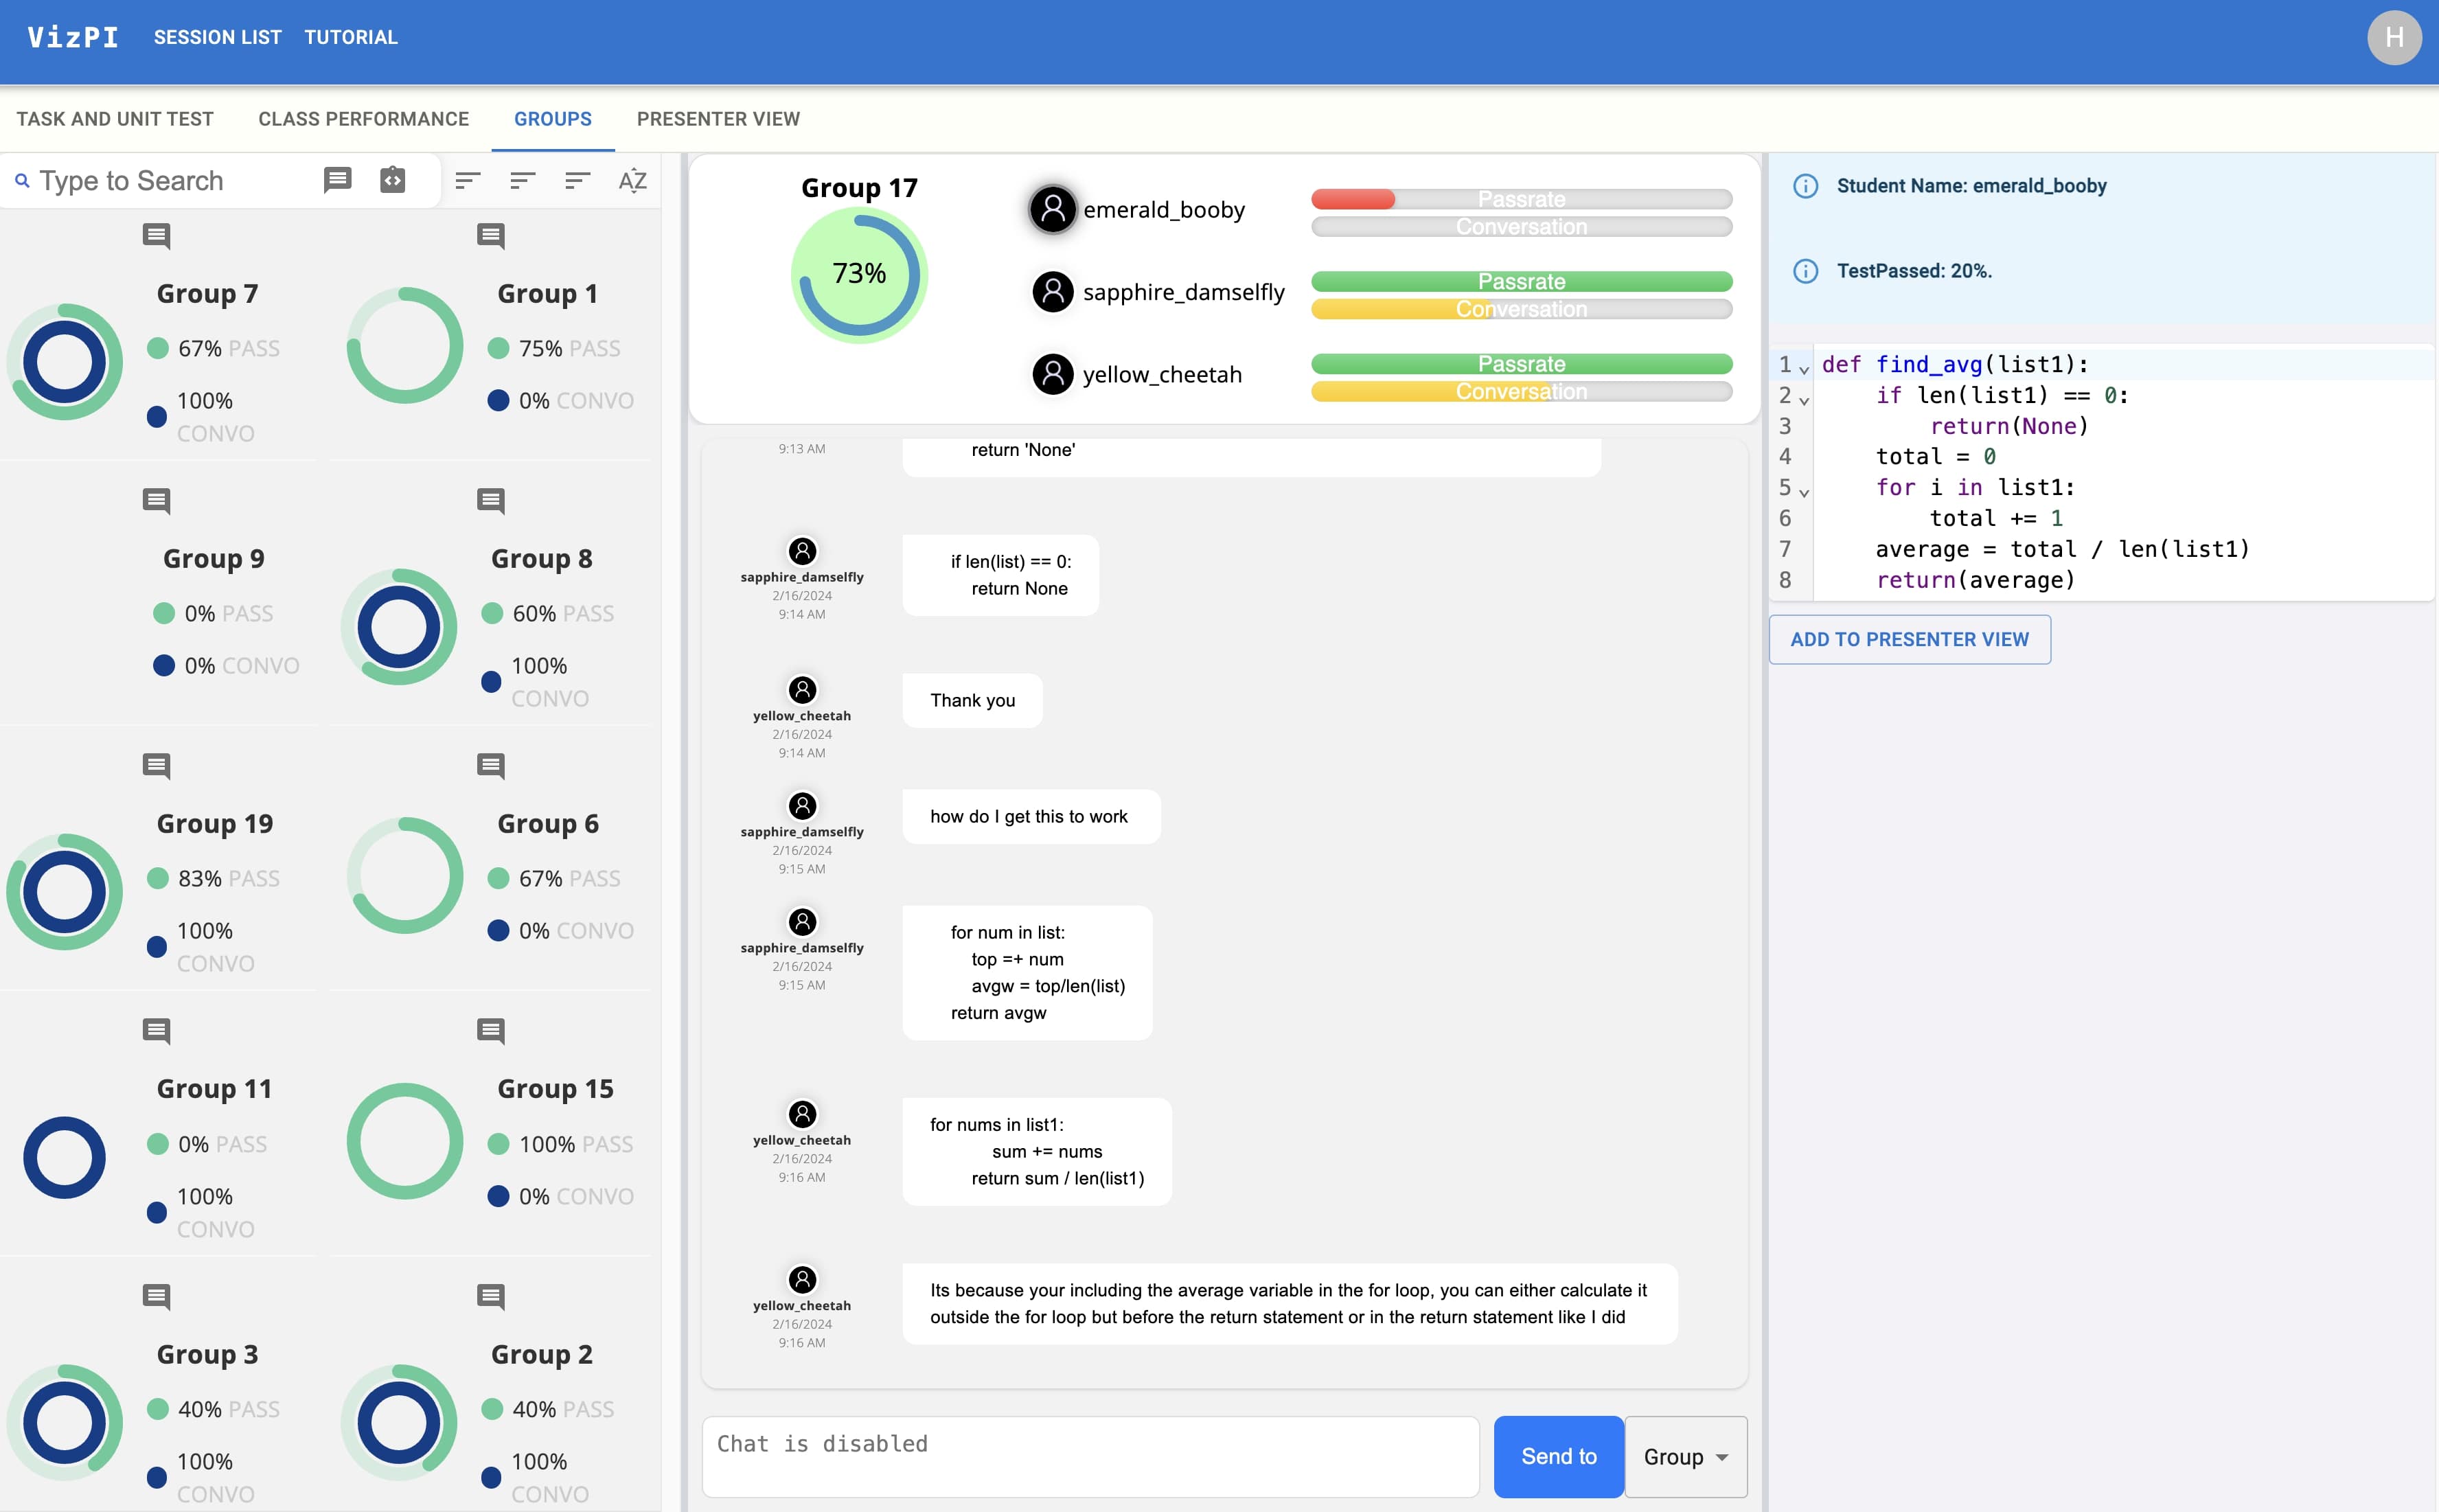Open chat icon above Group 11
The image size is (2439, 1512).
pyautogui.click(x=156, y=1032)
